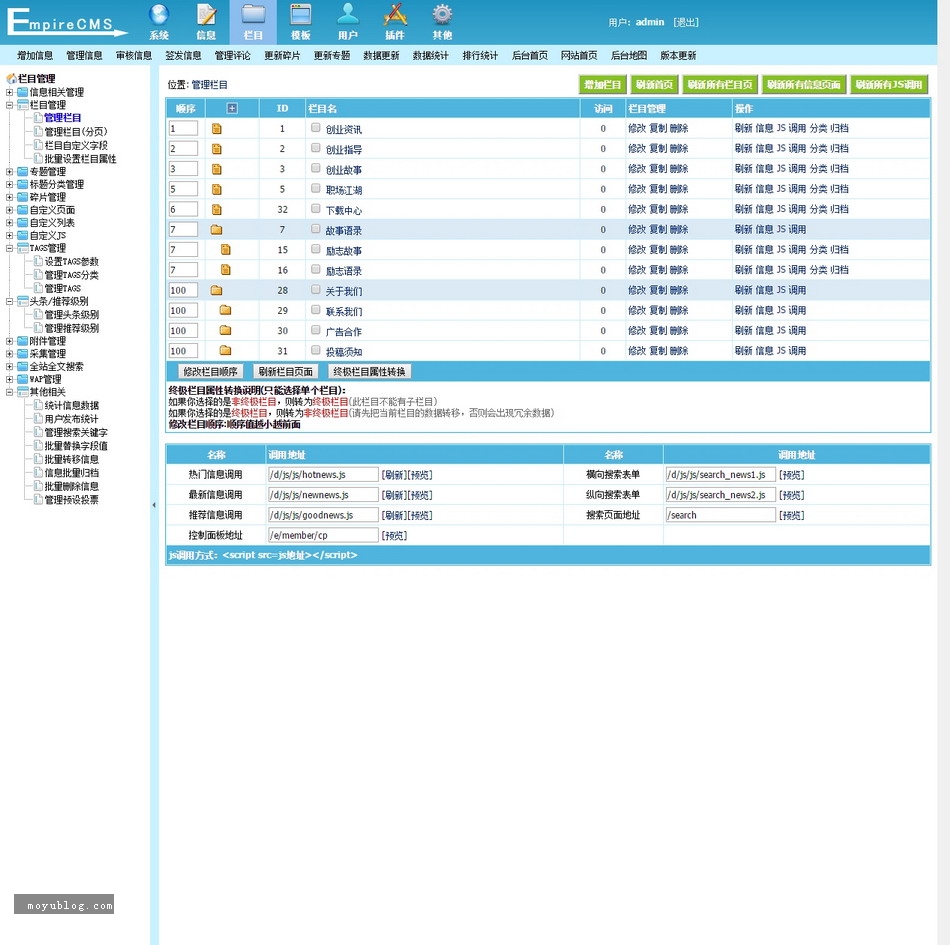Click the document icon in the 创业故事 row
Image resolution: width=950 pixels, height=945 pixels.
pyautogui.click(x=217, y=169)
